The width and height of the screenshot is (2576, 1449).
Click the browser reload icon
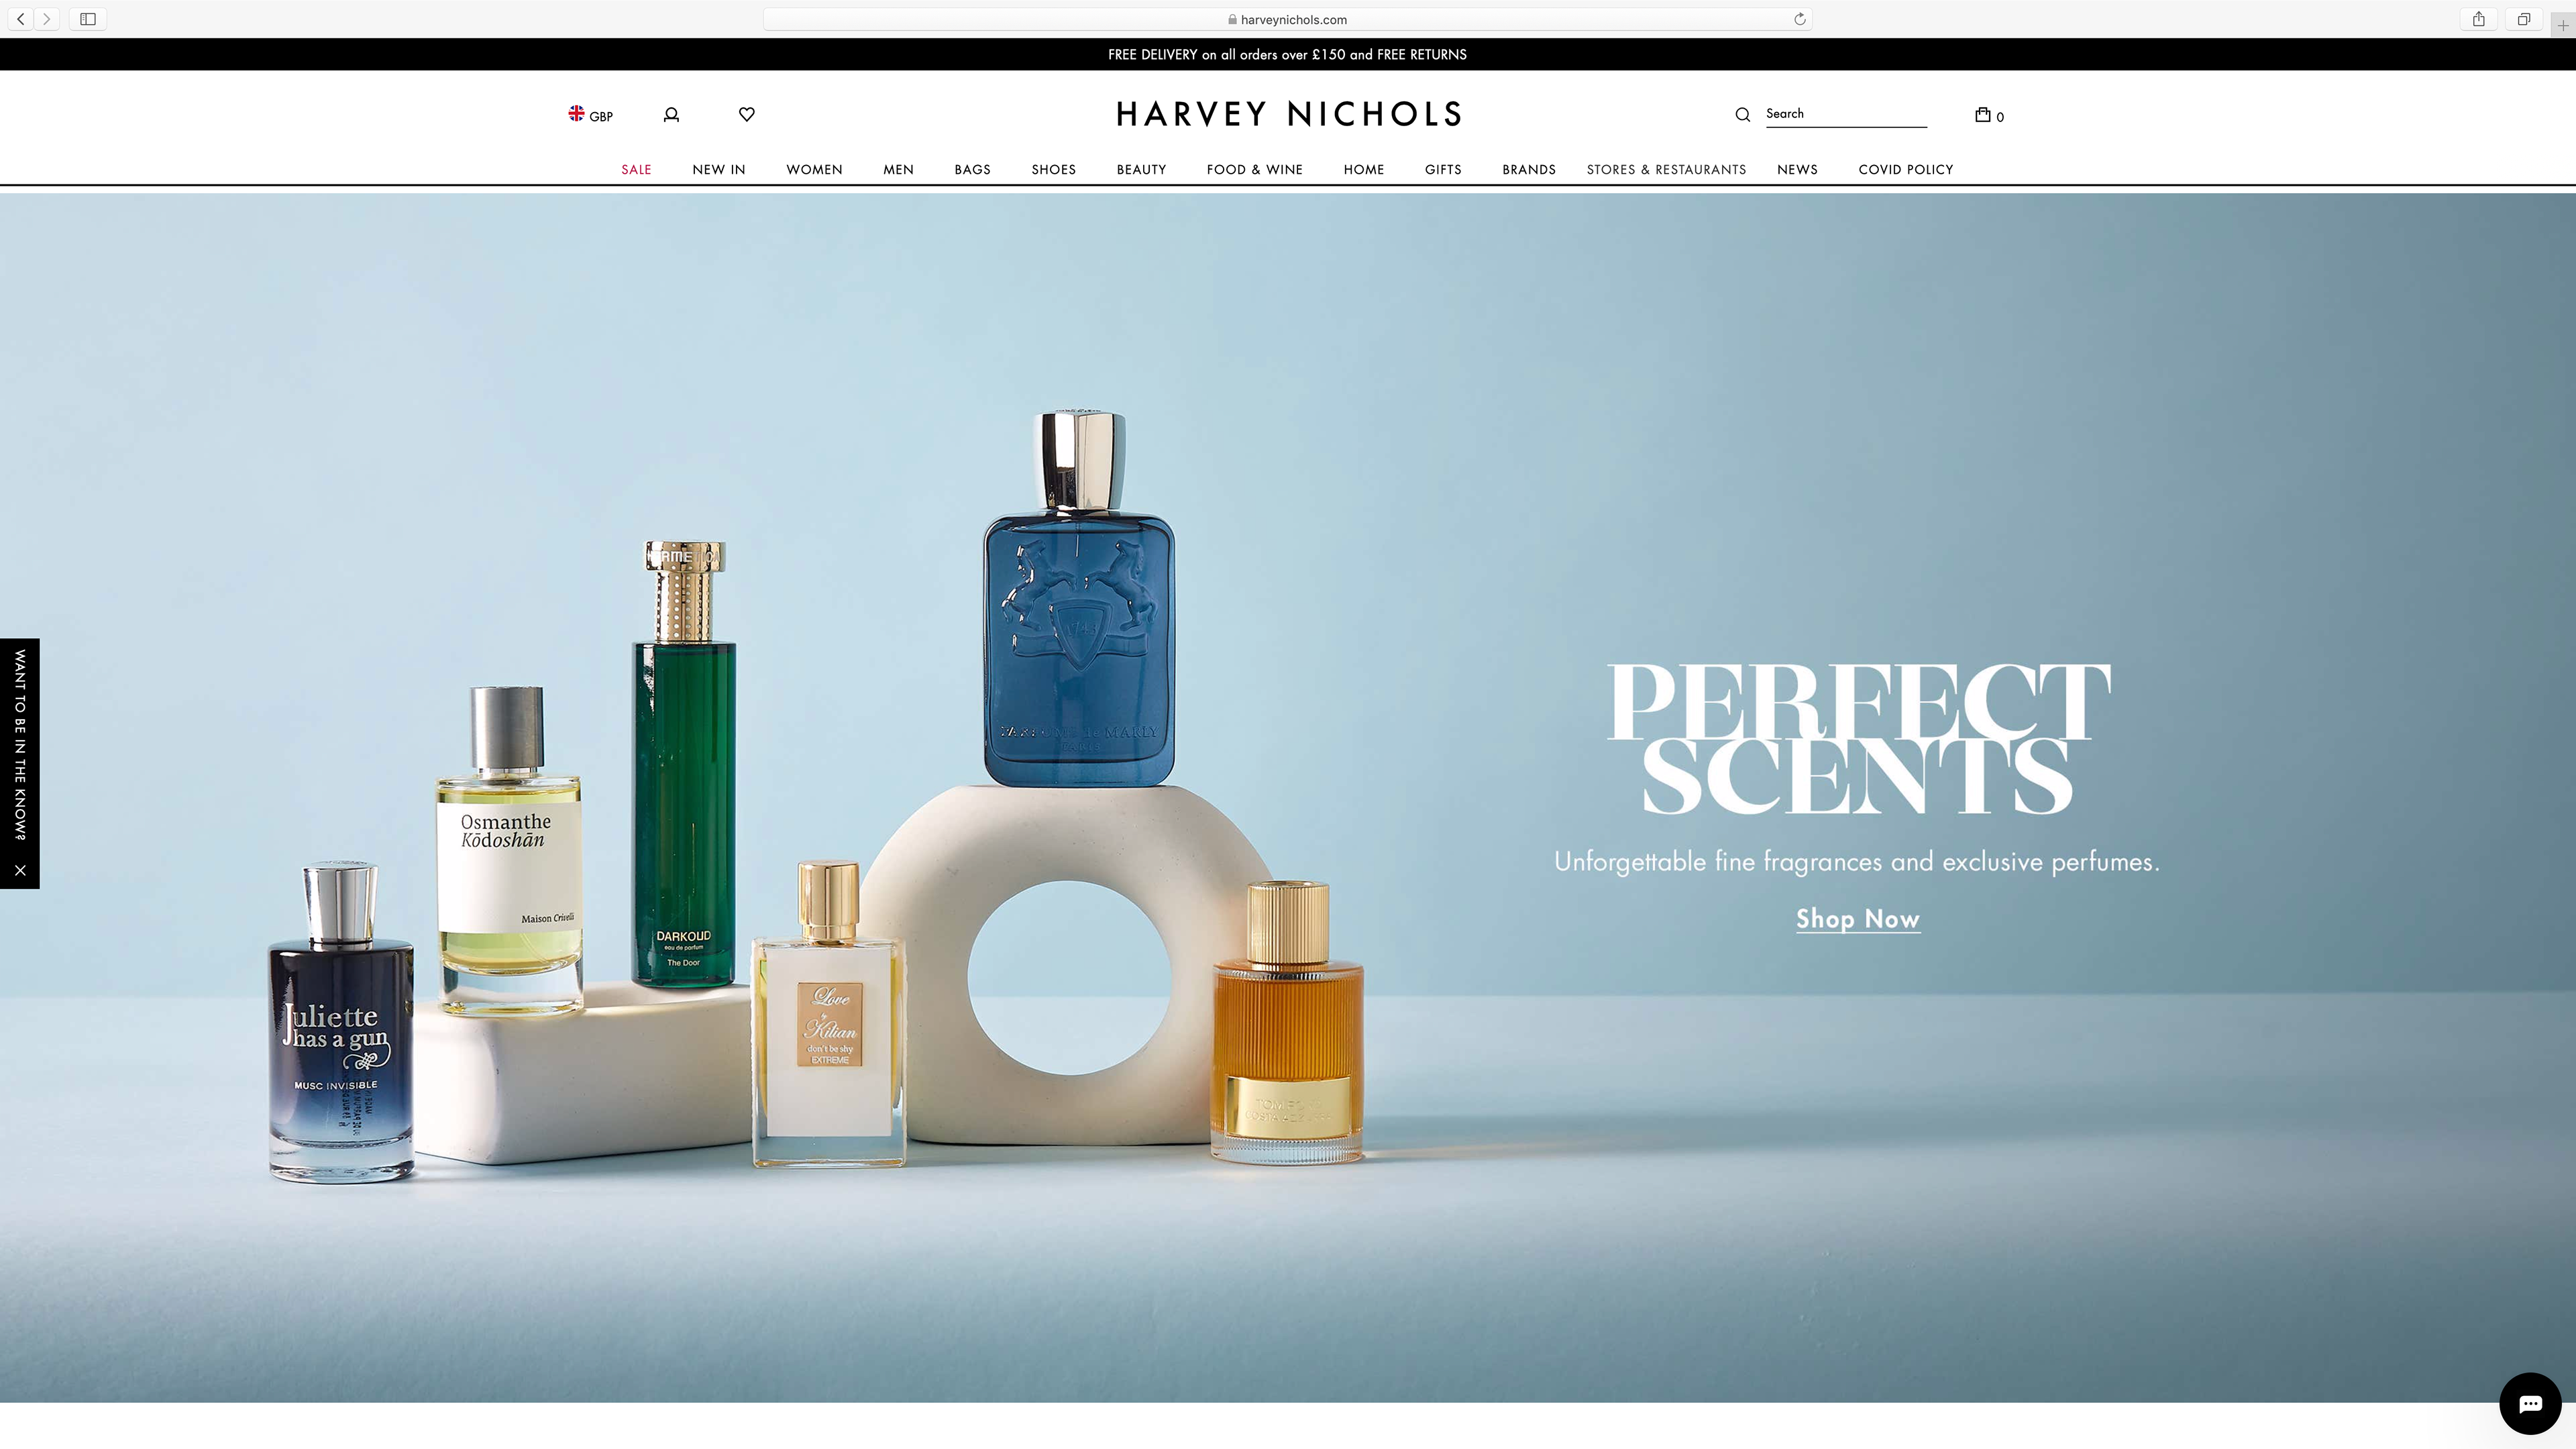pos(1799,19)
